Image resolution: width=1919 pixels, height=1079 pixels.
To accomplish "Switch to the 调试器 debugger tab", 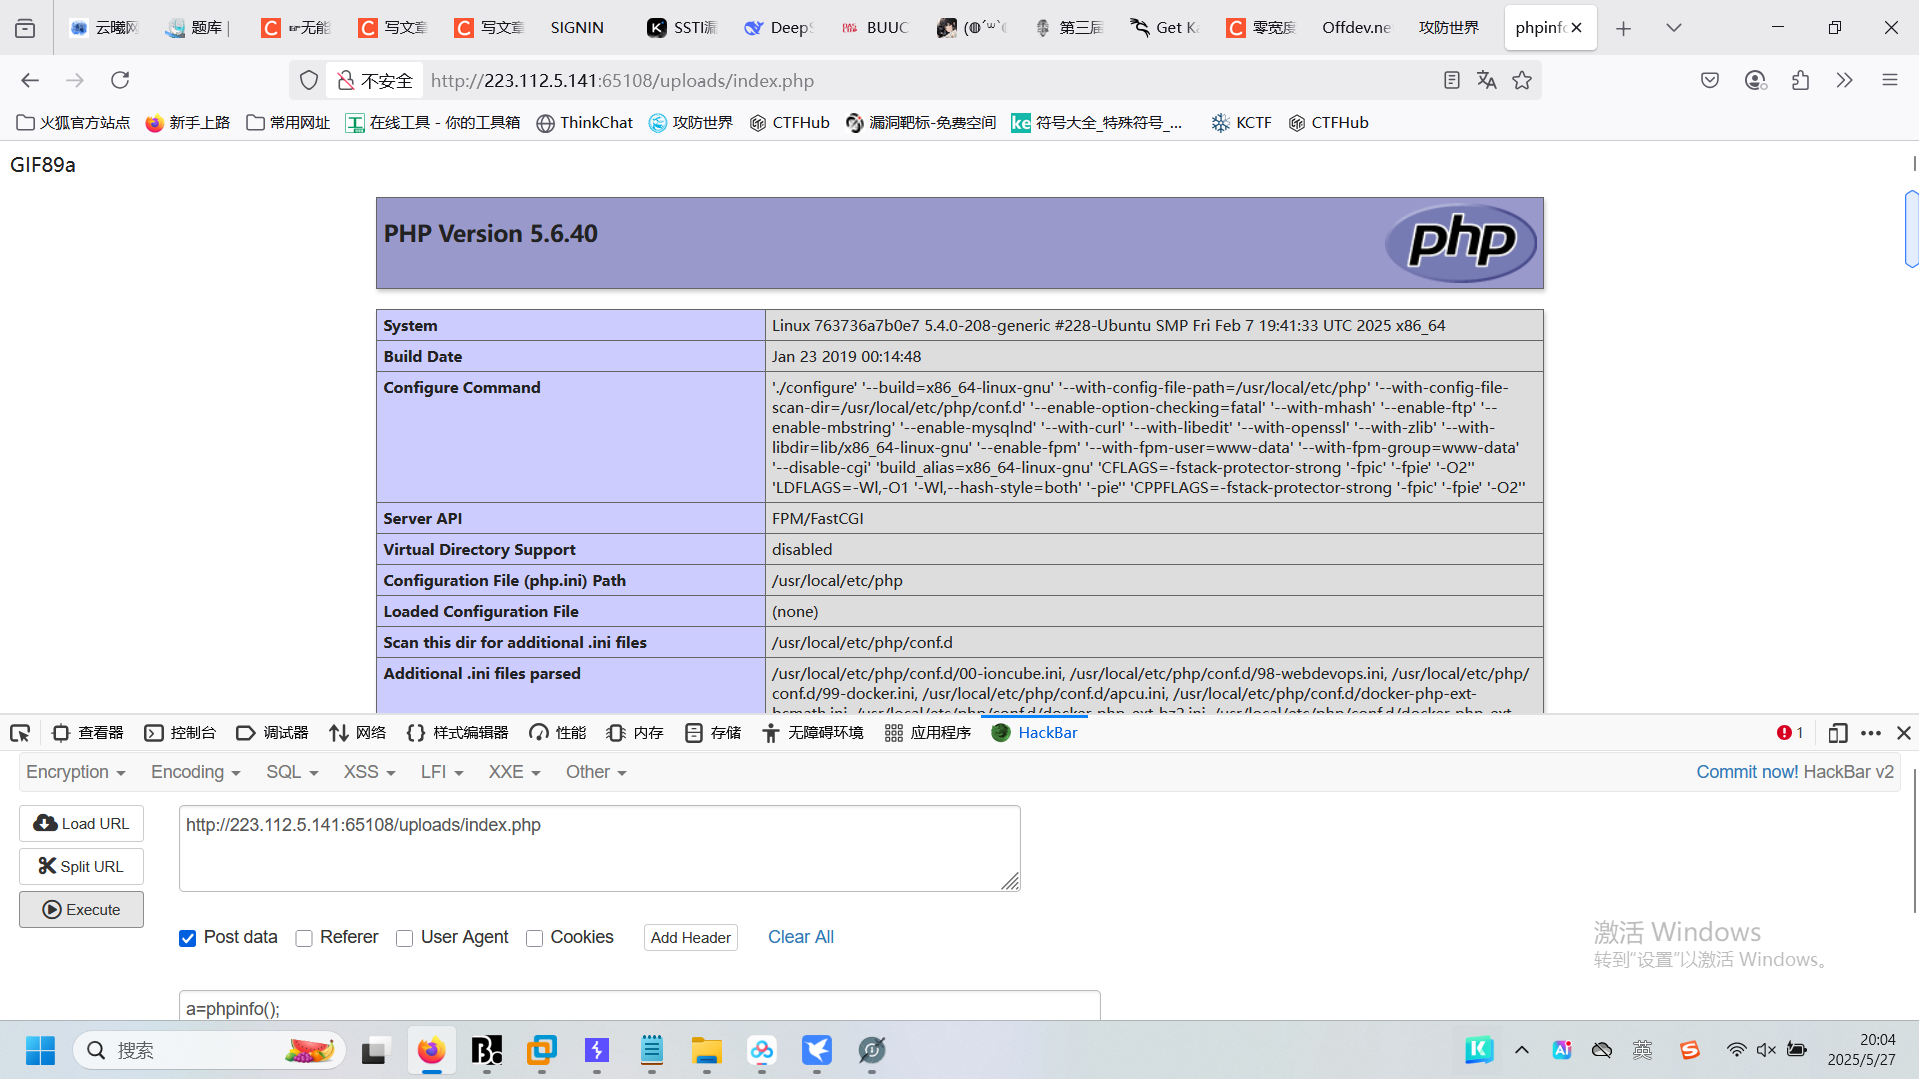I will 272,733.
